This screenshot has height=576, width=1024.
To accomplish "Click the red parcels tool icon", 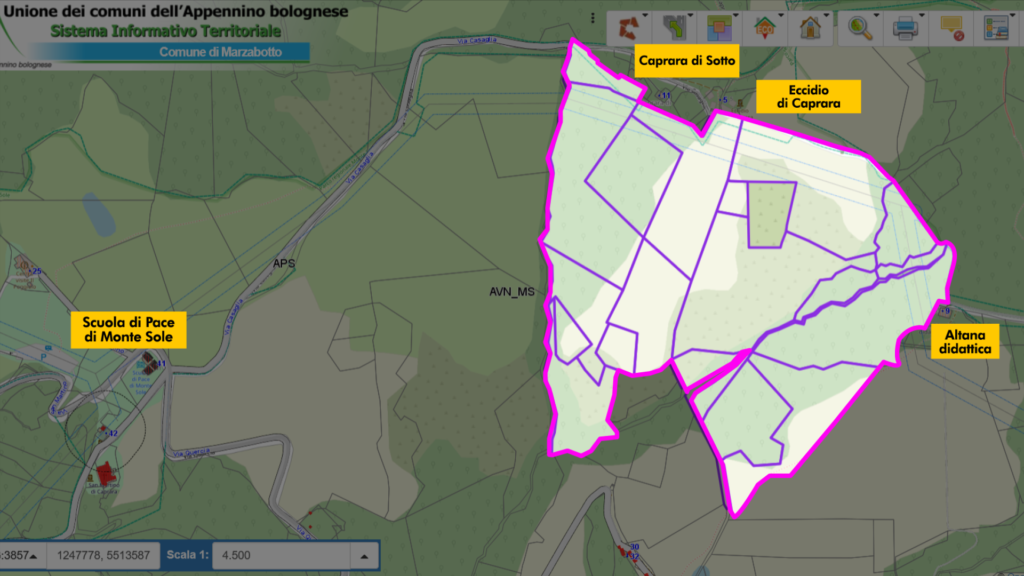I will [x=628, y=28].
